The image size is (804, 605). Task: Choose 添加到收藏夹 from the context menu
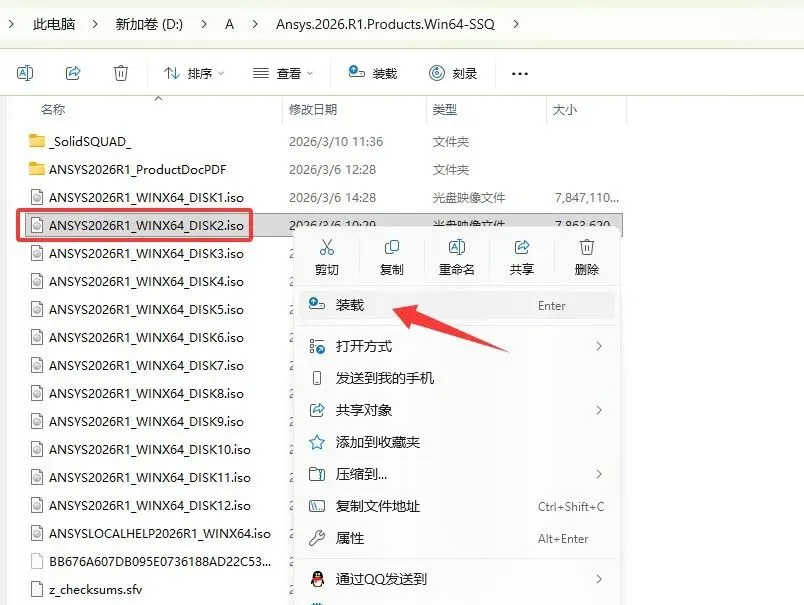(x=457, y=442)
